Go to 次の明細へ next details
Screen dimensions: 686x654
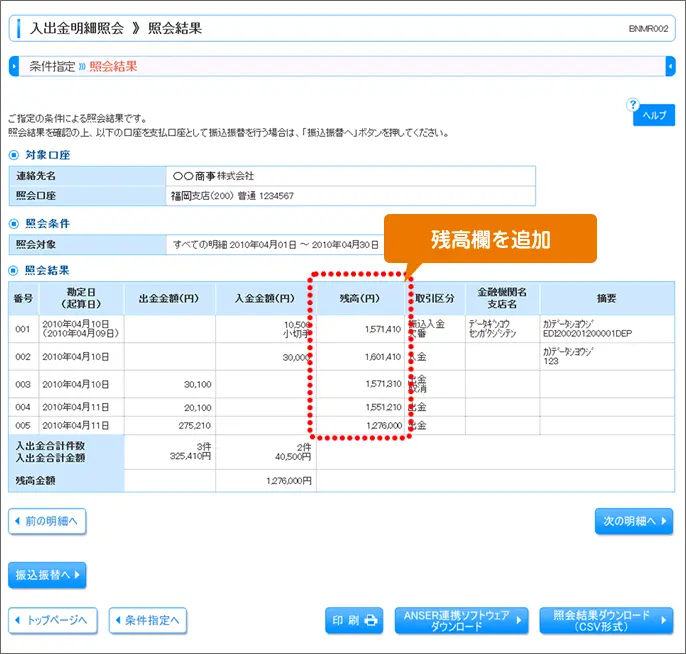click(x=634, y=521)
